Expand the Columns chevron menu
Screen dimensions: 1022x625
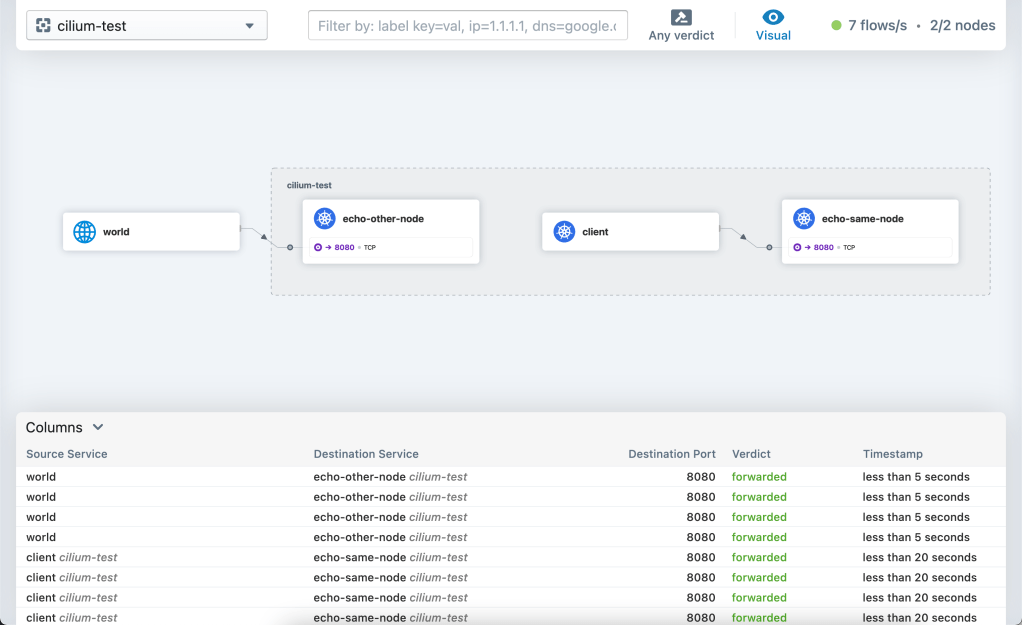(x=98, y=427)
